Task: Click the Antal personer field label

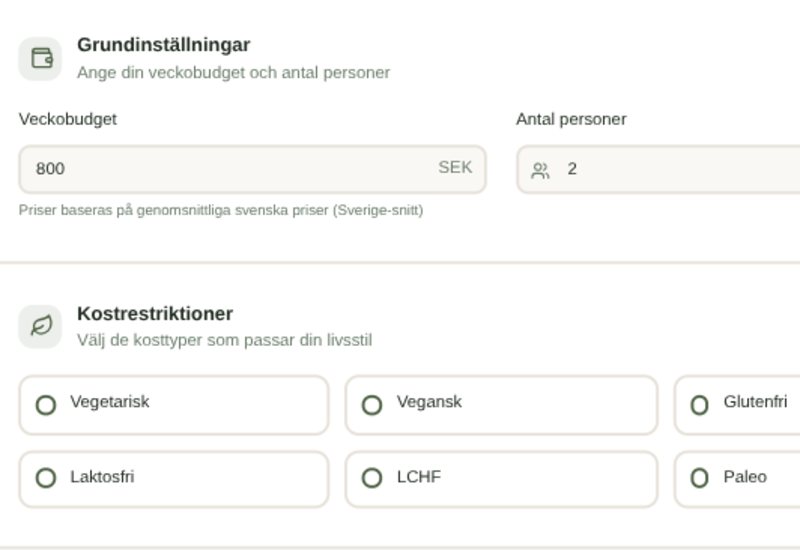Action: pos(571,119)
